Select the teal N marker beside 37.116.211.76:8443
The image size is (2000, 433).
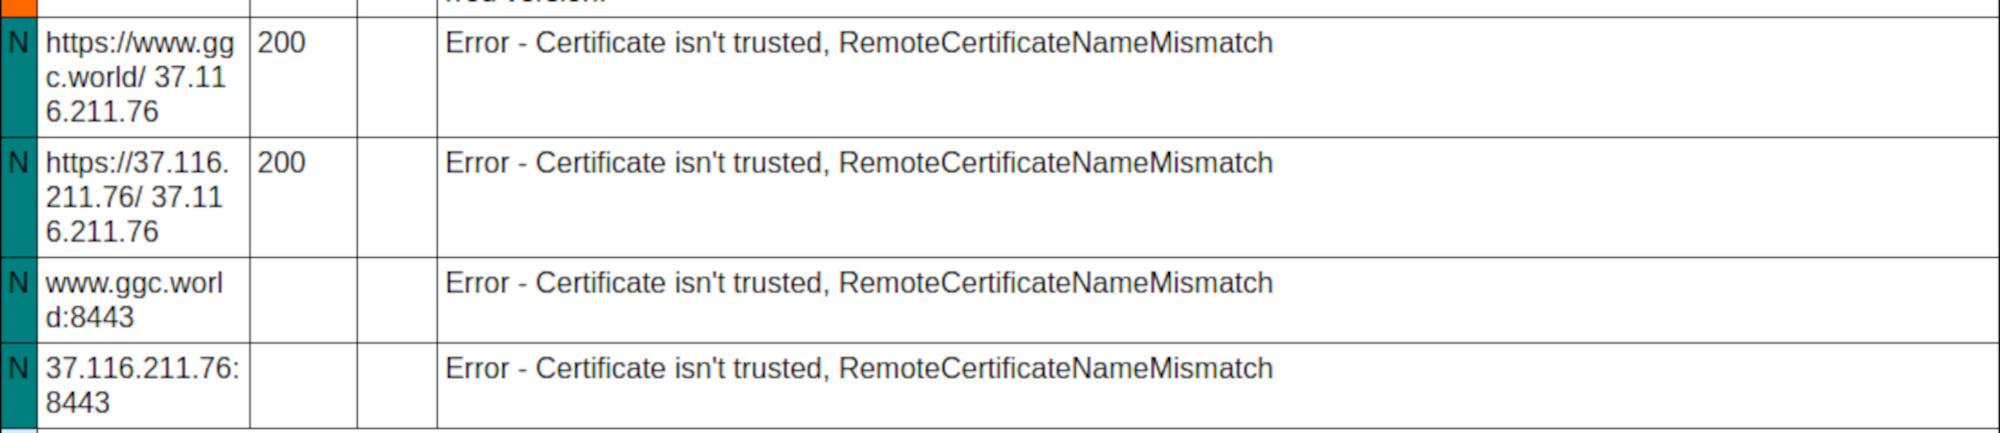tap(18, 386)
